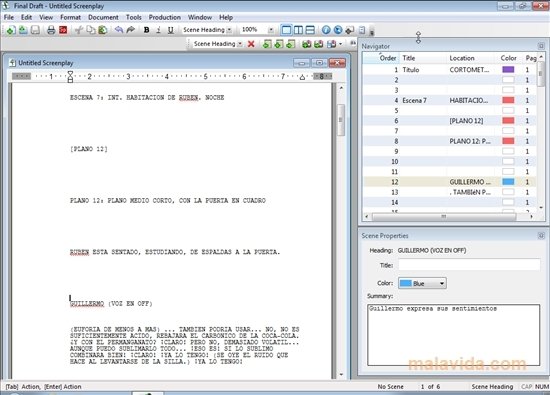This screenshot has width=550, height=395.
Task: Click the blue swatch in the GUILLERMO row
Action: tap(508, 182)
